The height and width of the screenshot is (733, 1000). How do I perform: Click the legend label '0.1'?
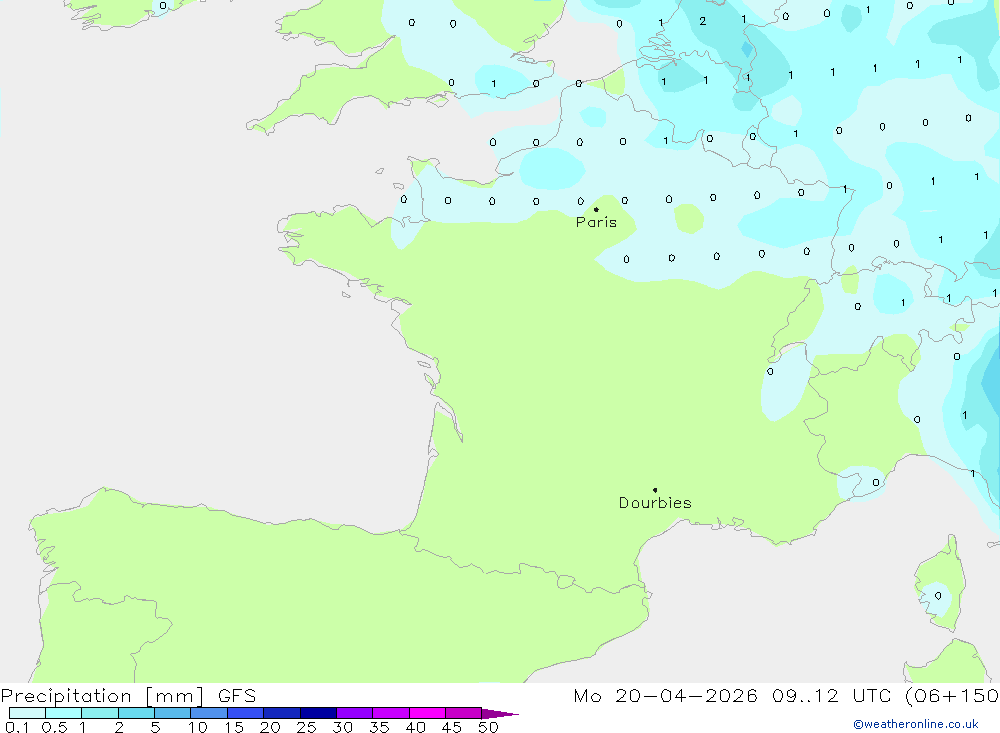(17, 727)
